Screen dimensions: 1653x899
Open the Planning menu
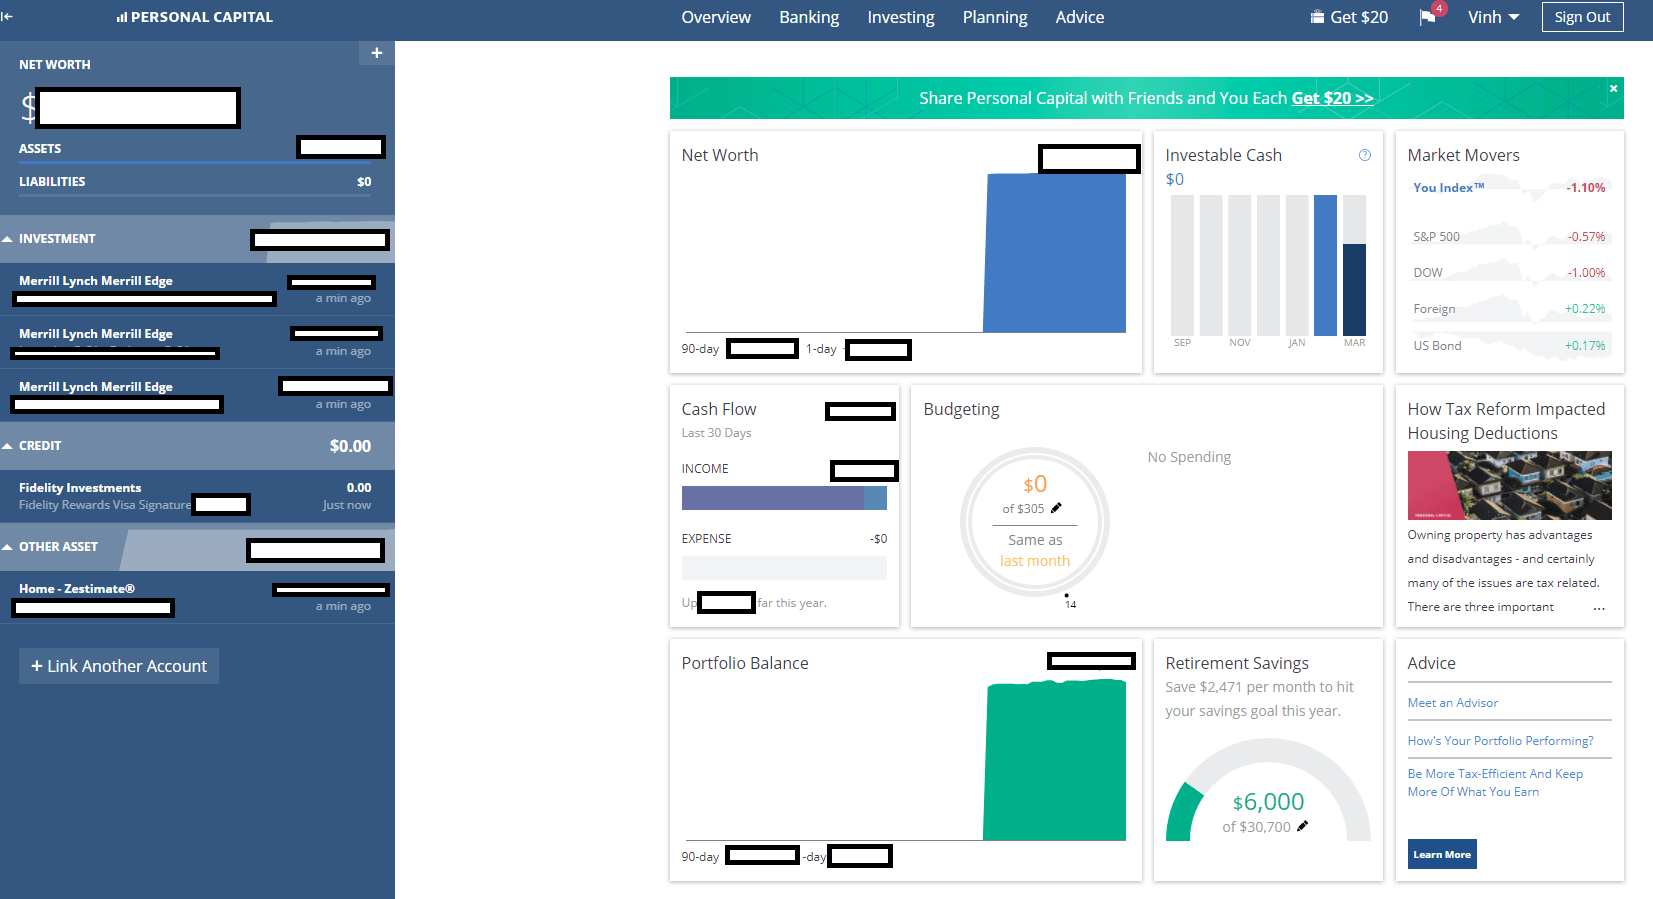click(995, 17)
